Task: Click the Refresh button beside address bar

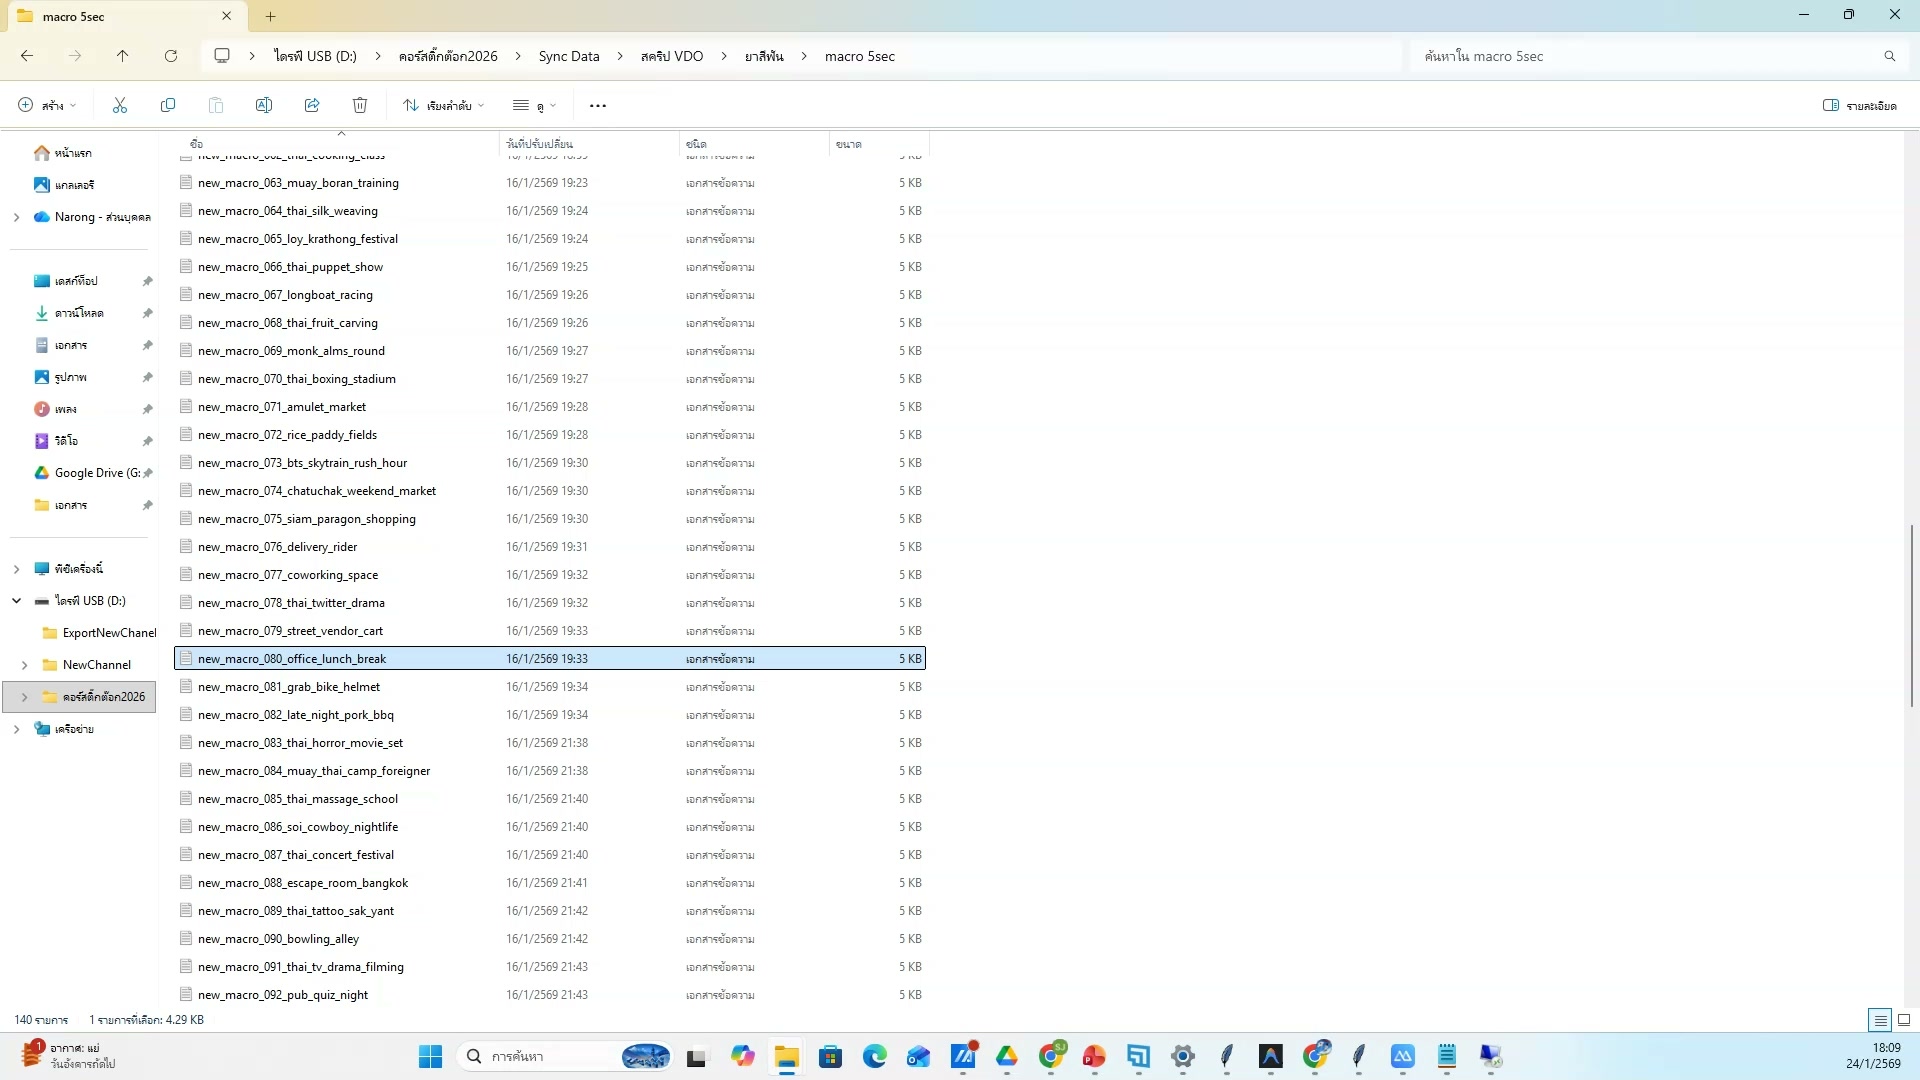Action: 171,56
